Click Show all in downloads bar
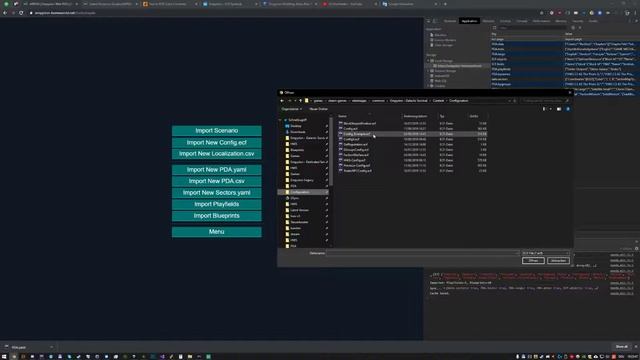The height and width of the screenshot is (360, 640). [622, 347]
